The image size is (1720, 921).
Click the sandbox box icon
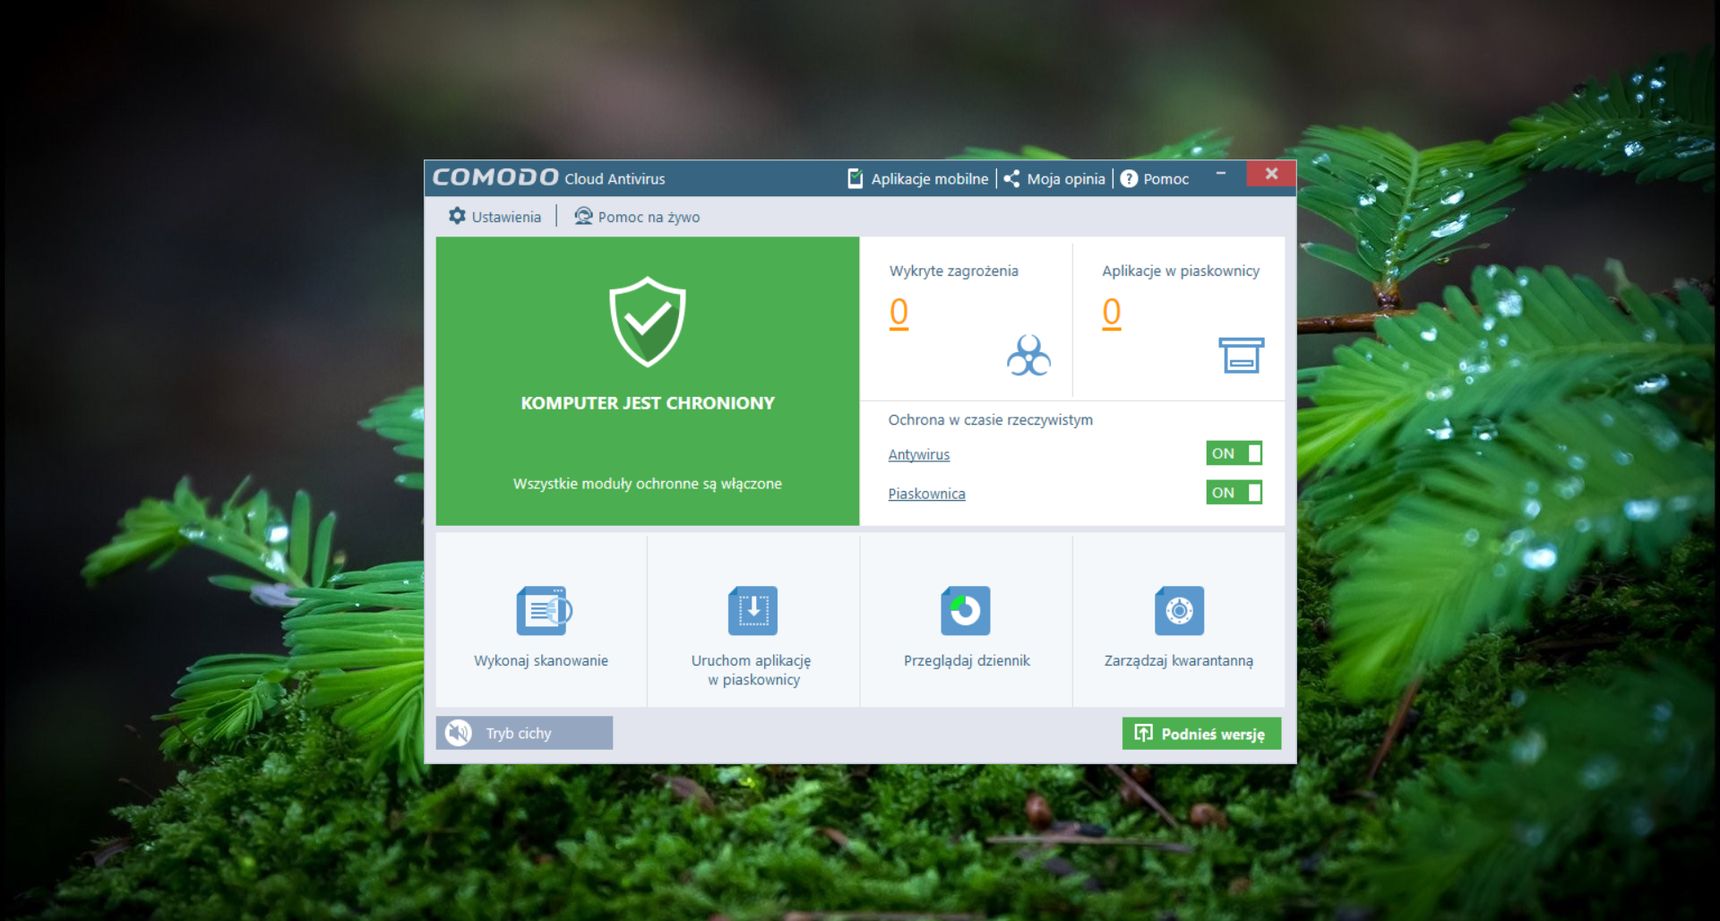pyautogui.click(x=1241, y=355)
